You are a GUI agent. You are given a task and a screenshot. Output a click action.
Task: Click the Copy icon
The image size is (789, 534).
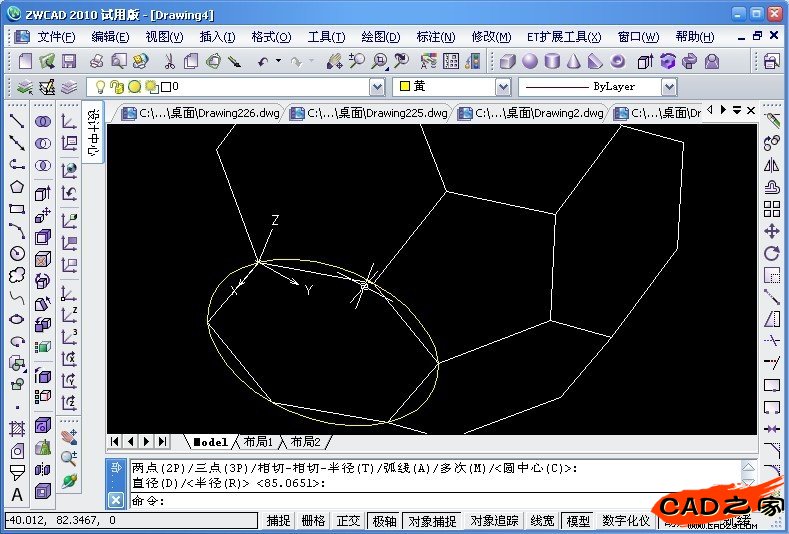(191, 61)
